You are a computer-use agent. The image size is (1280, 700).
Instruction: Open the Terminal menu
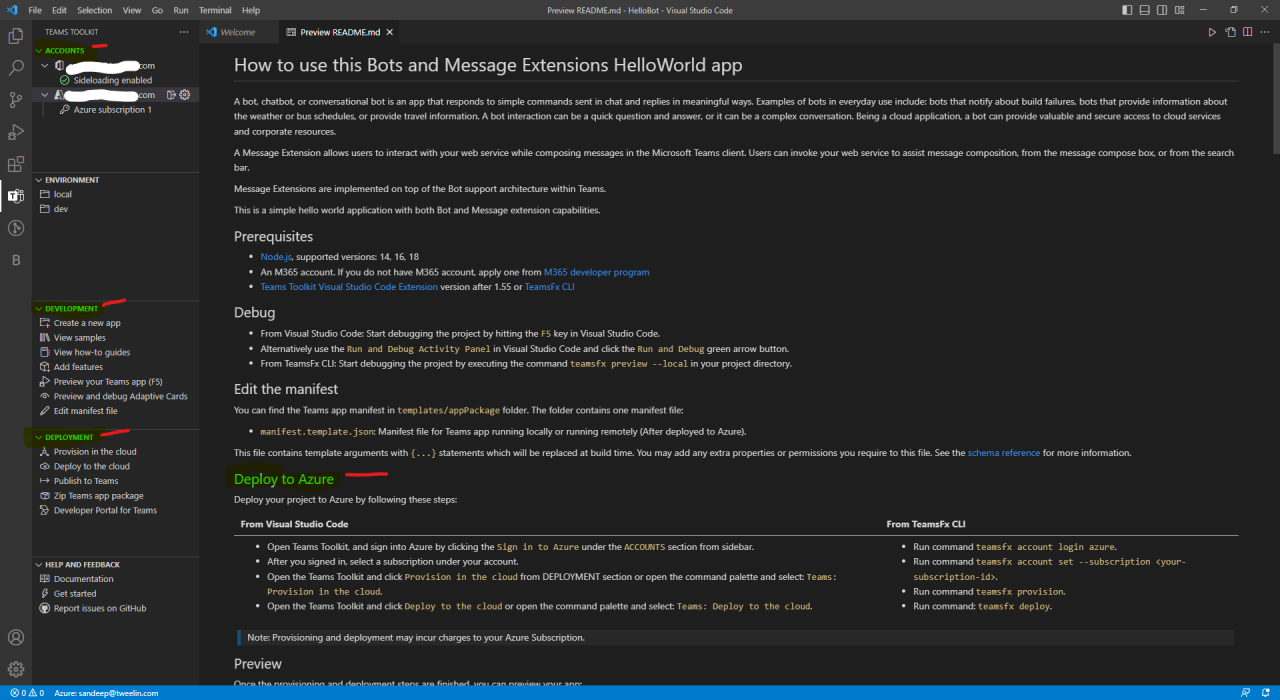pos(215,9)
